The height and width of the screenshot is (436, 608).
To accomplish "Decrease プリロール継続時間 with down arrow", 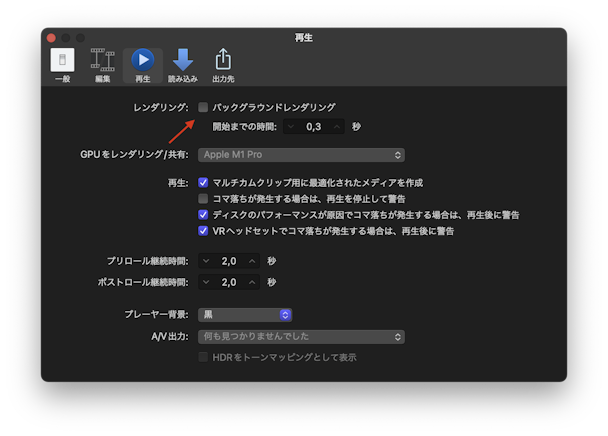I will [x=206, y=261].
